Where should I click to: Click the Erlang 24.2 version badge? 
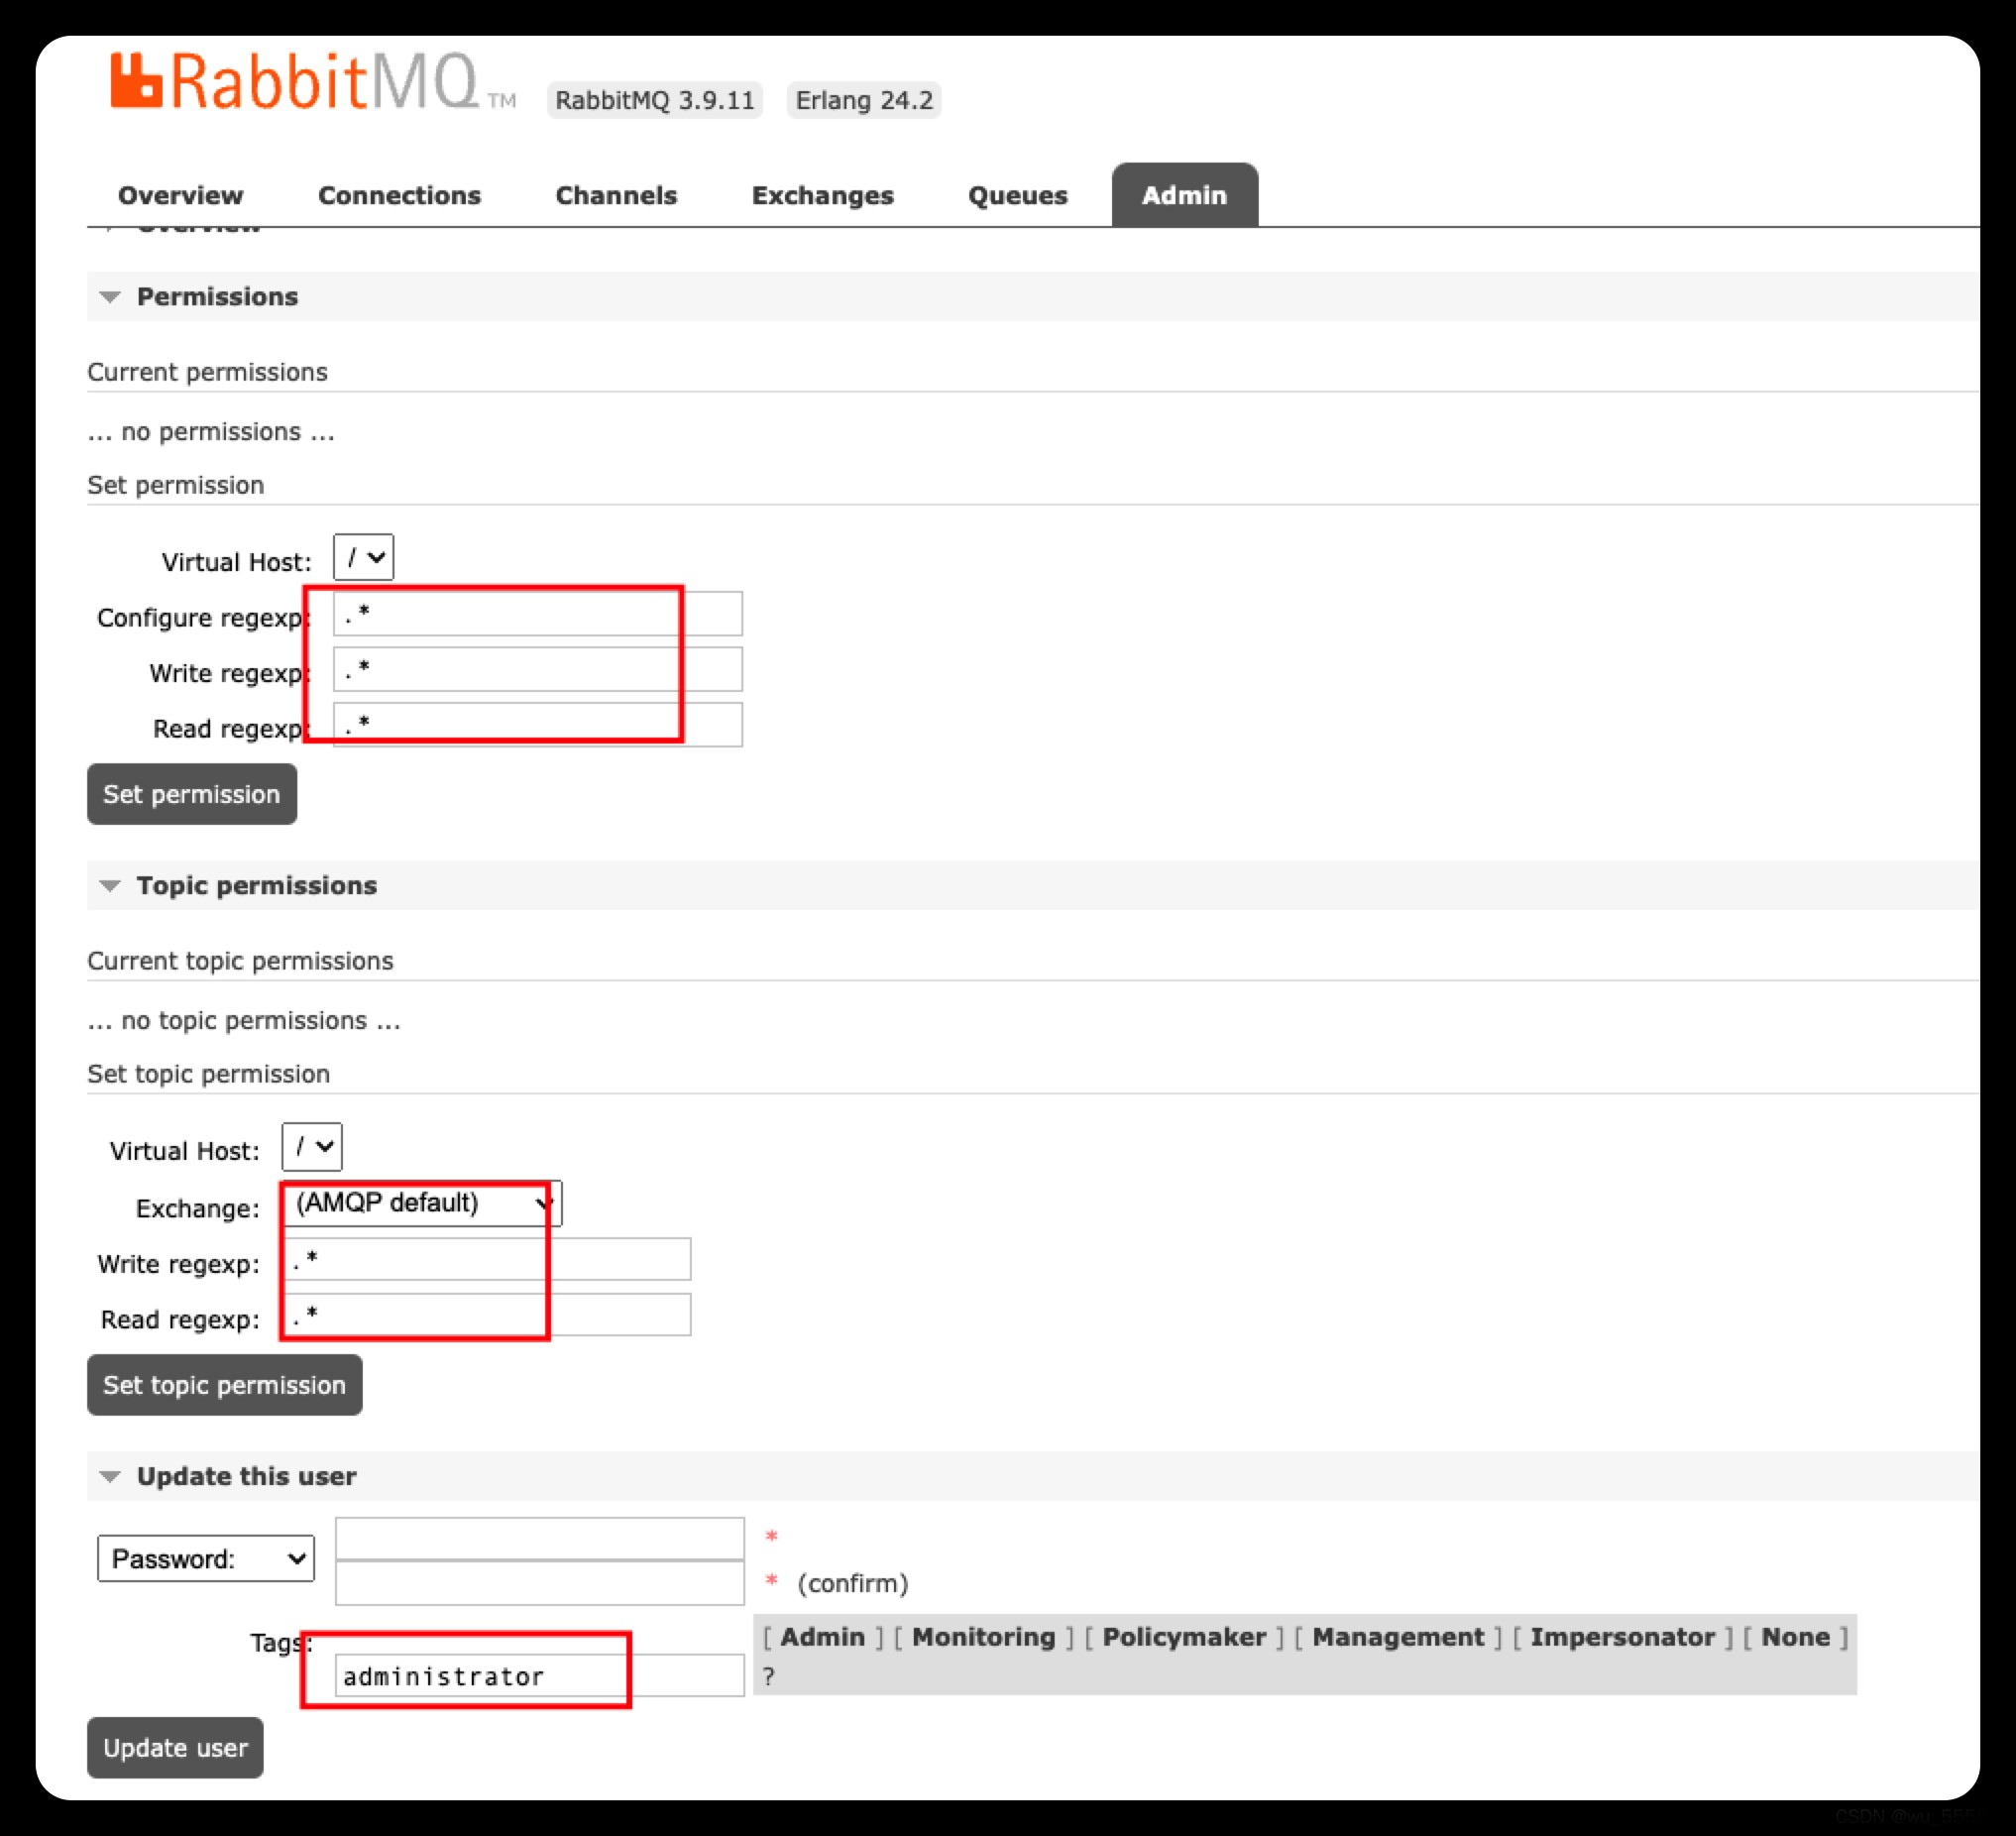864,100
